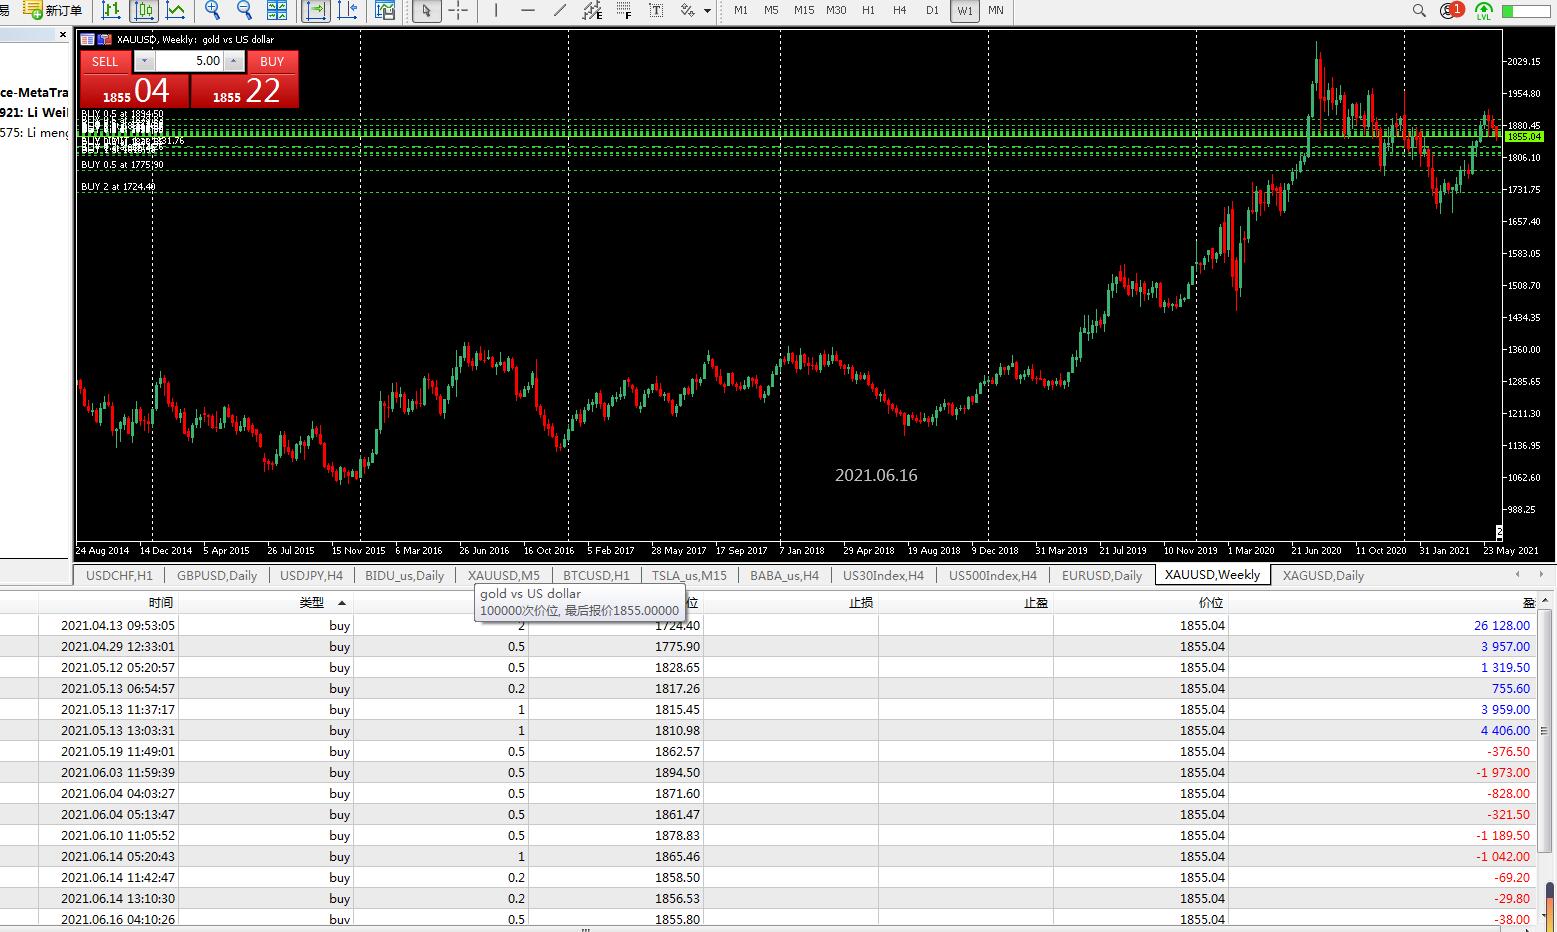Decrease lot volume with down arrow

144,61
